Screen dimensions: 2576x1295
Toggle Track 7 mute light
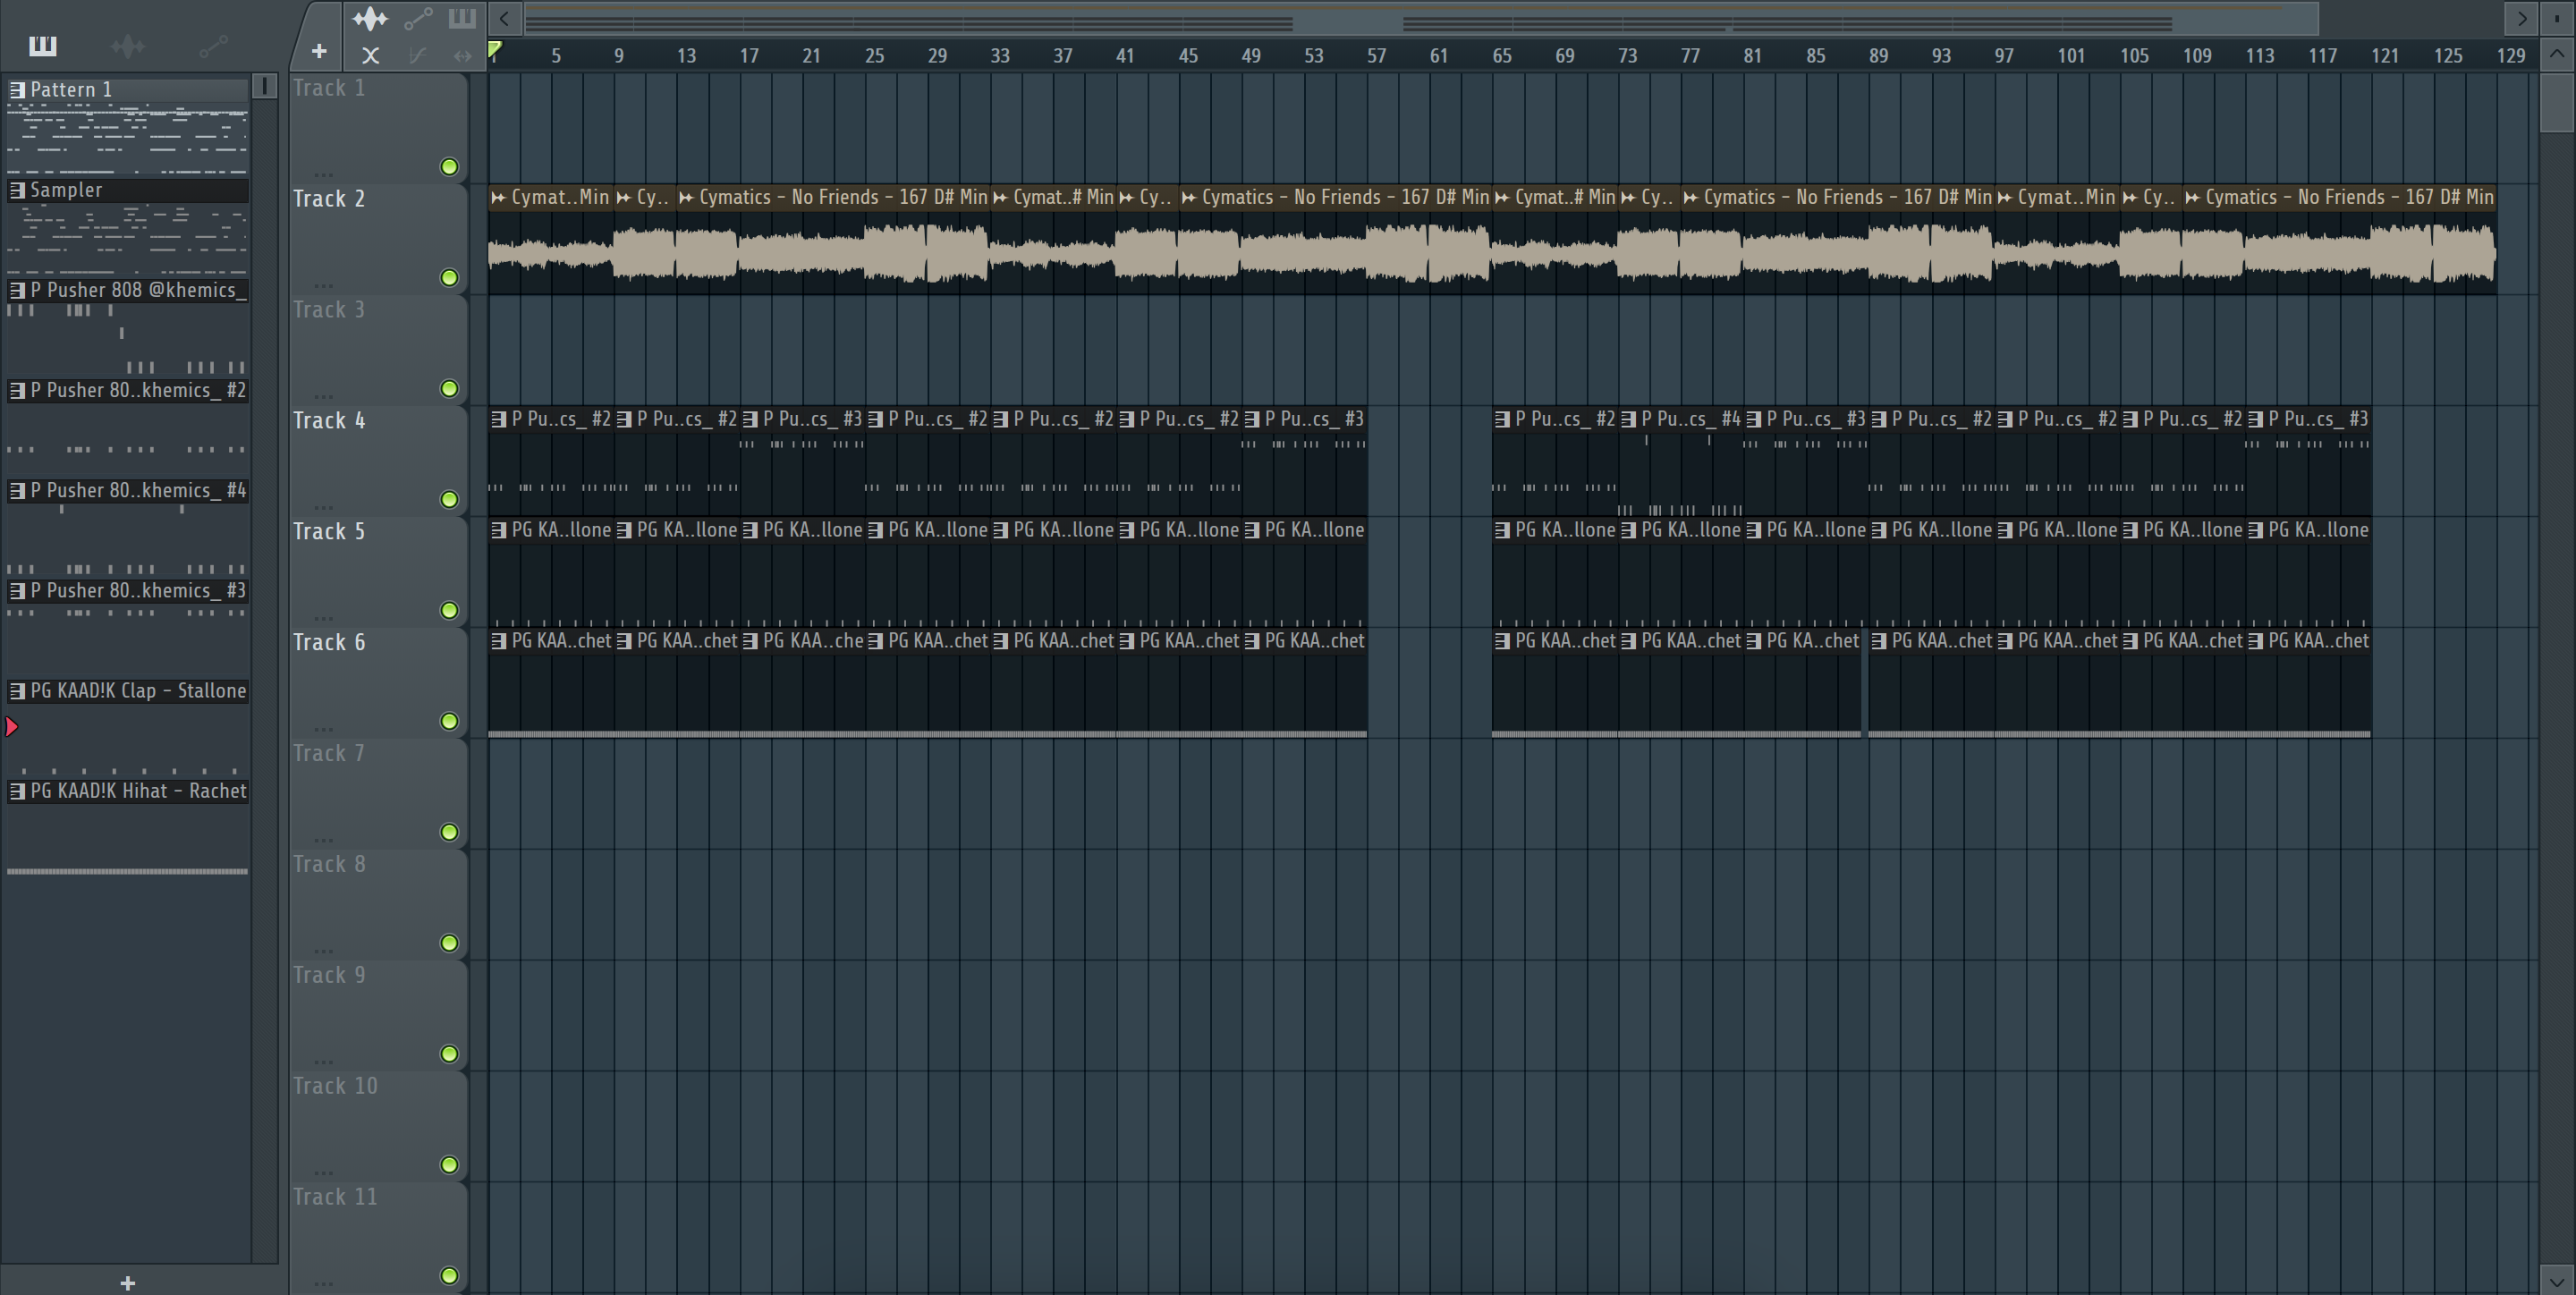[449, 833]
